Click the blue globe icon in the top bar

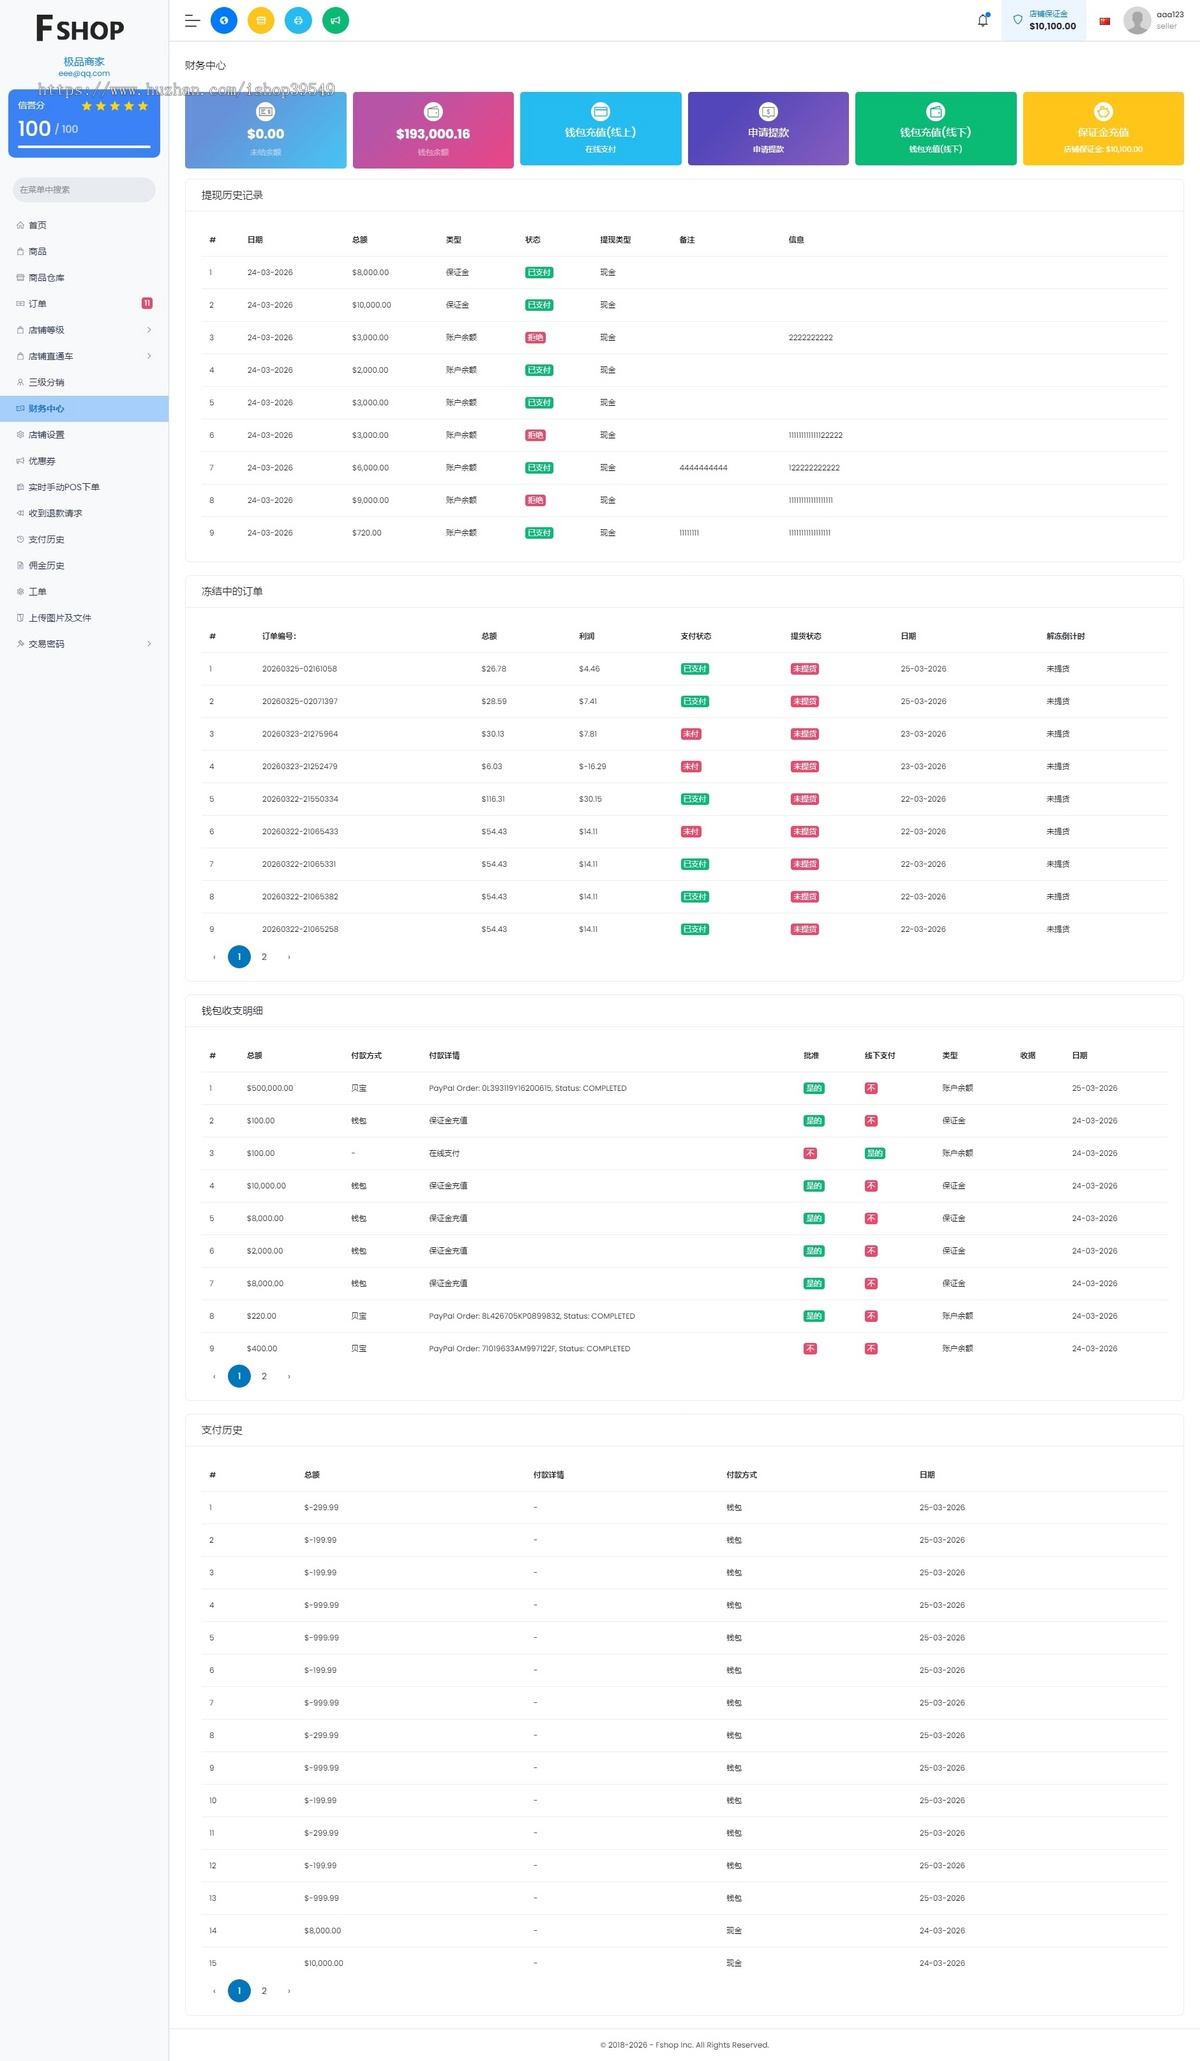[x=224, y=20]
